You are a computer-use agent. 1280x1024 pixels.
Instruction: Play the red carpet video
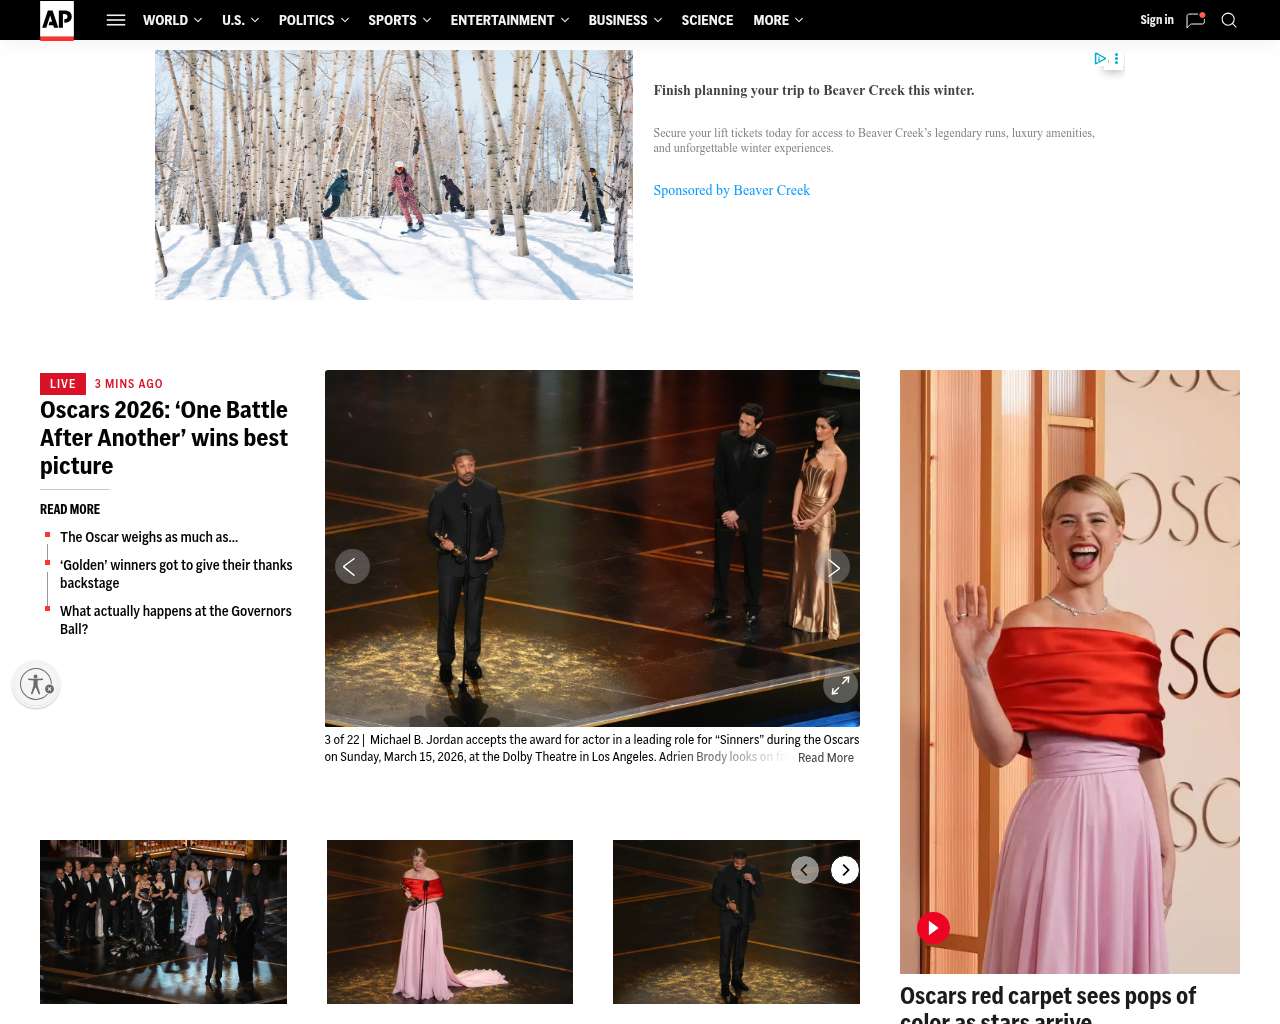933,928
